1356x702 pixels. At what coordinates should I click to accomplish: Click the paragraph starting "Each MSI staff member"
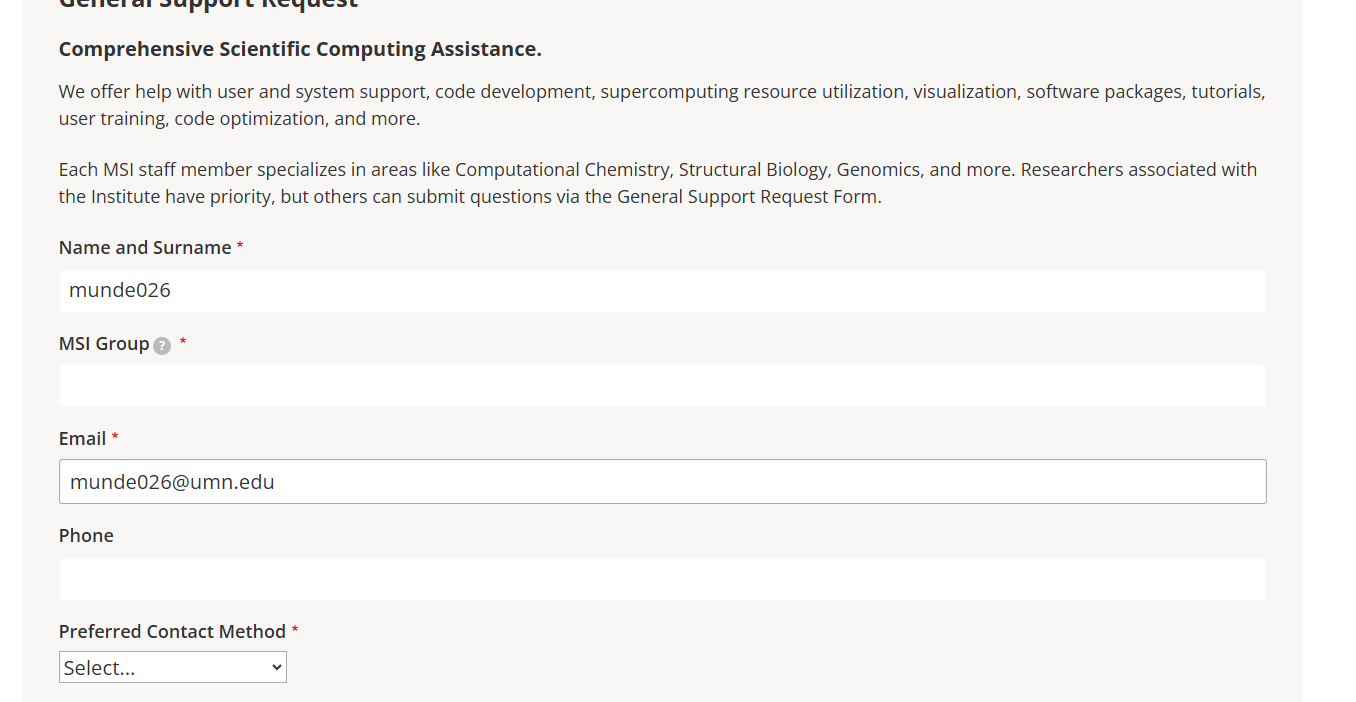pyautogui.click(x=658, y=183)
